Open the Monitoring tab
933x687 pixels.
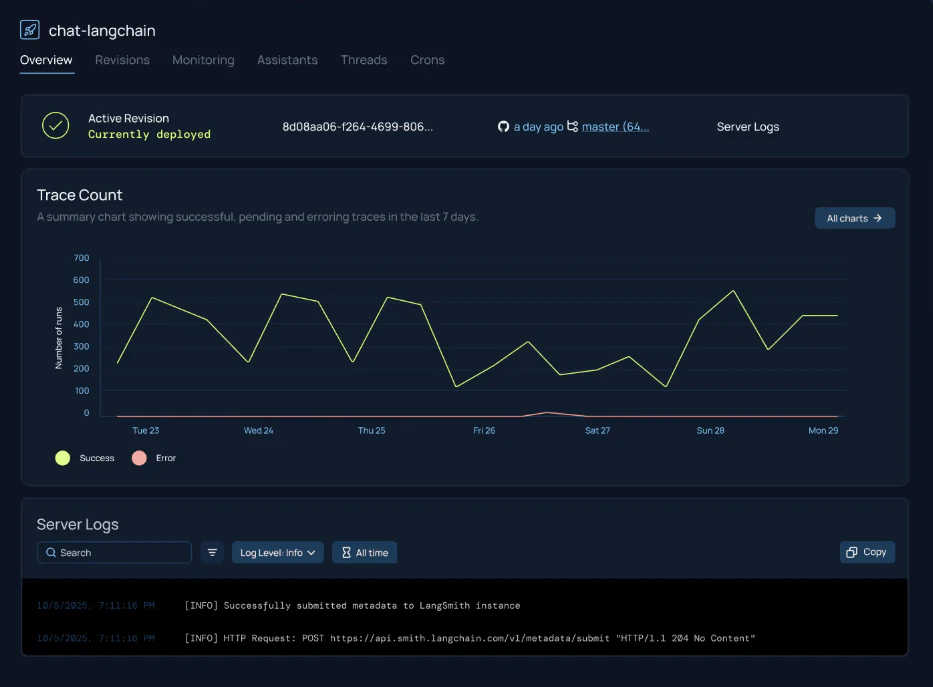tap(203, 60)
